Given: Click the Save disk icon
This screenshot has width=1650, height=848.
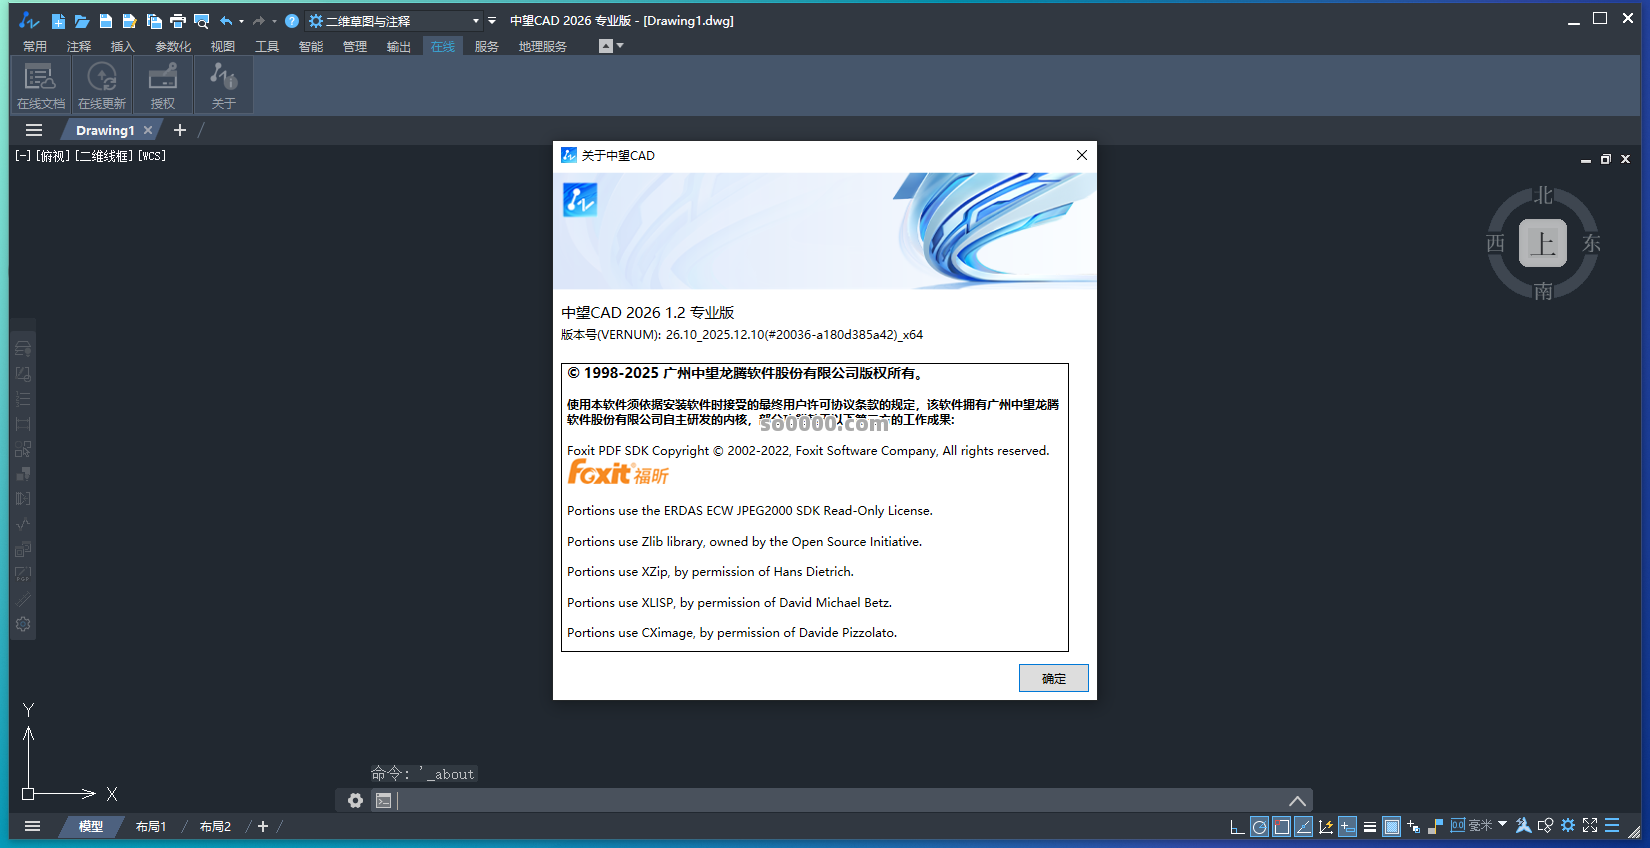Looking at the screenshot, I should [x=106, y=21].
